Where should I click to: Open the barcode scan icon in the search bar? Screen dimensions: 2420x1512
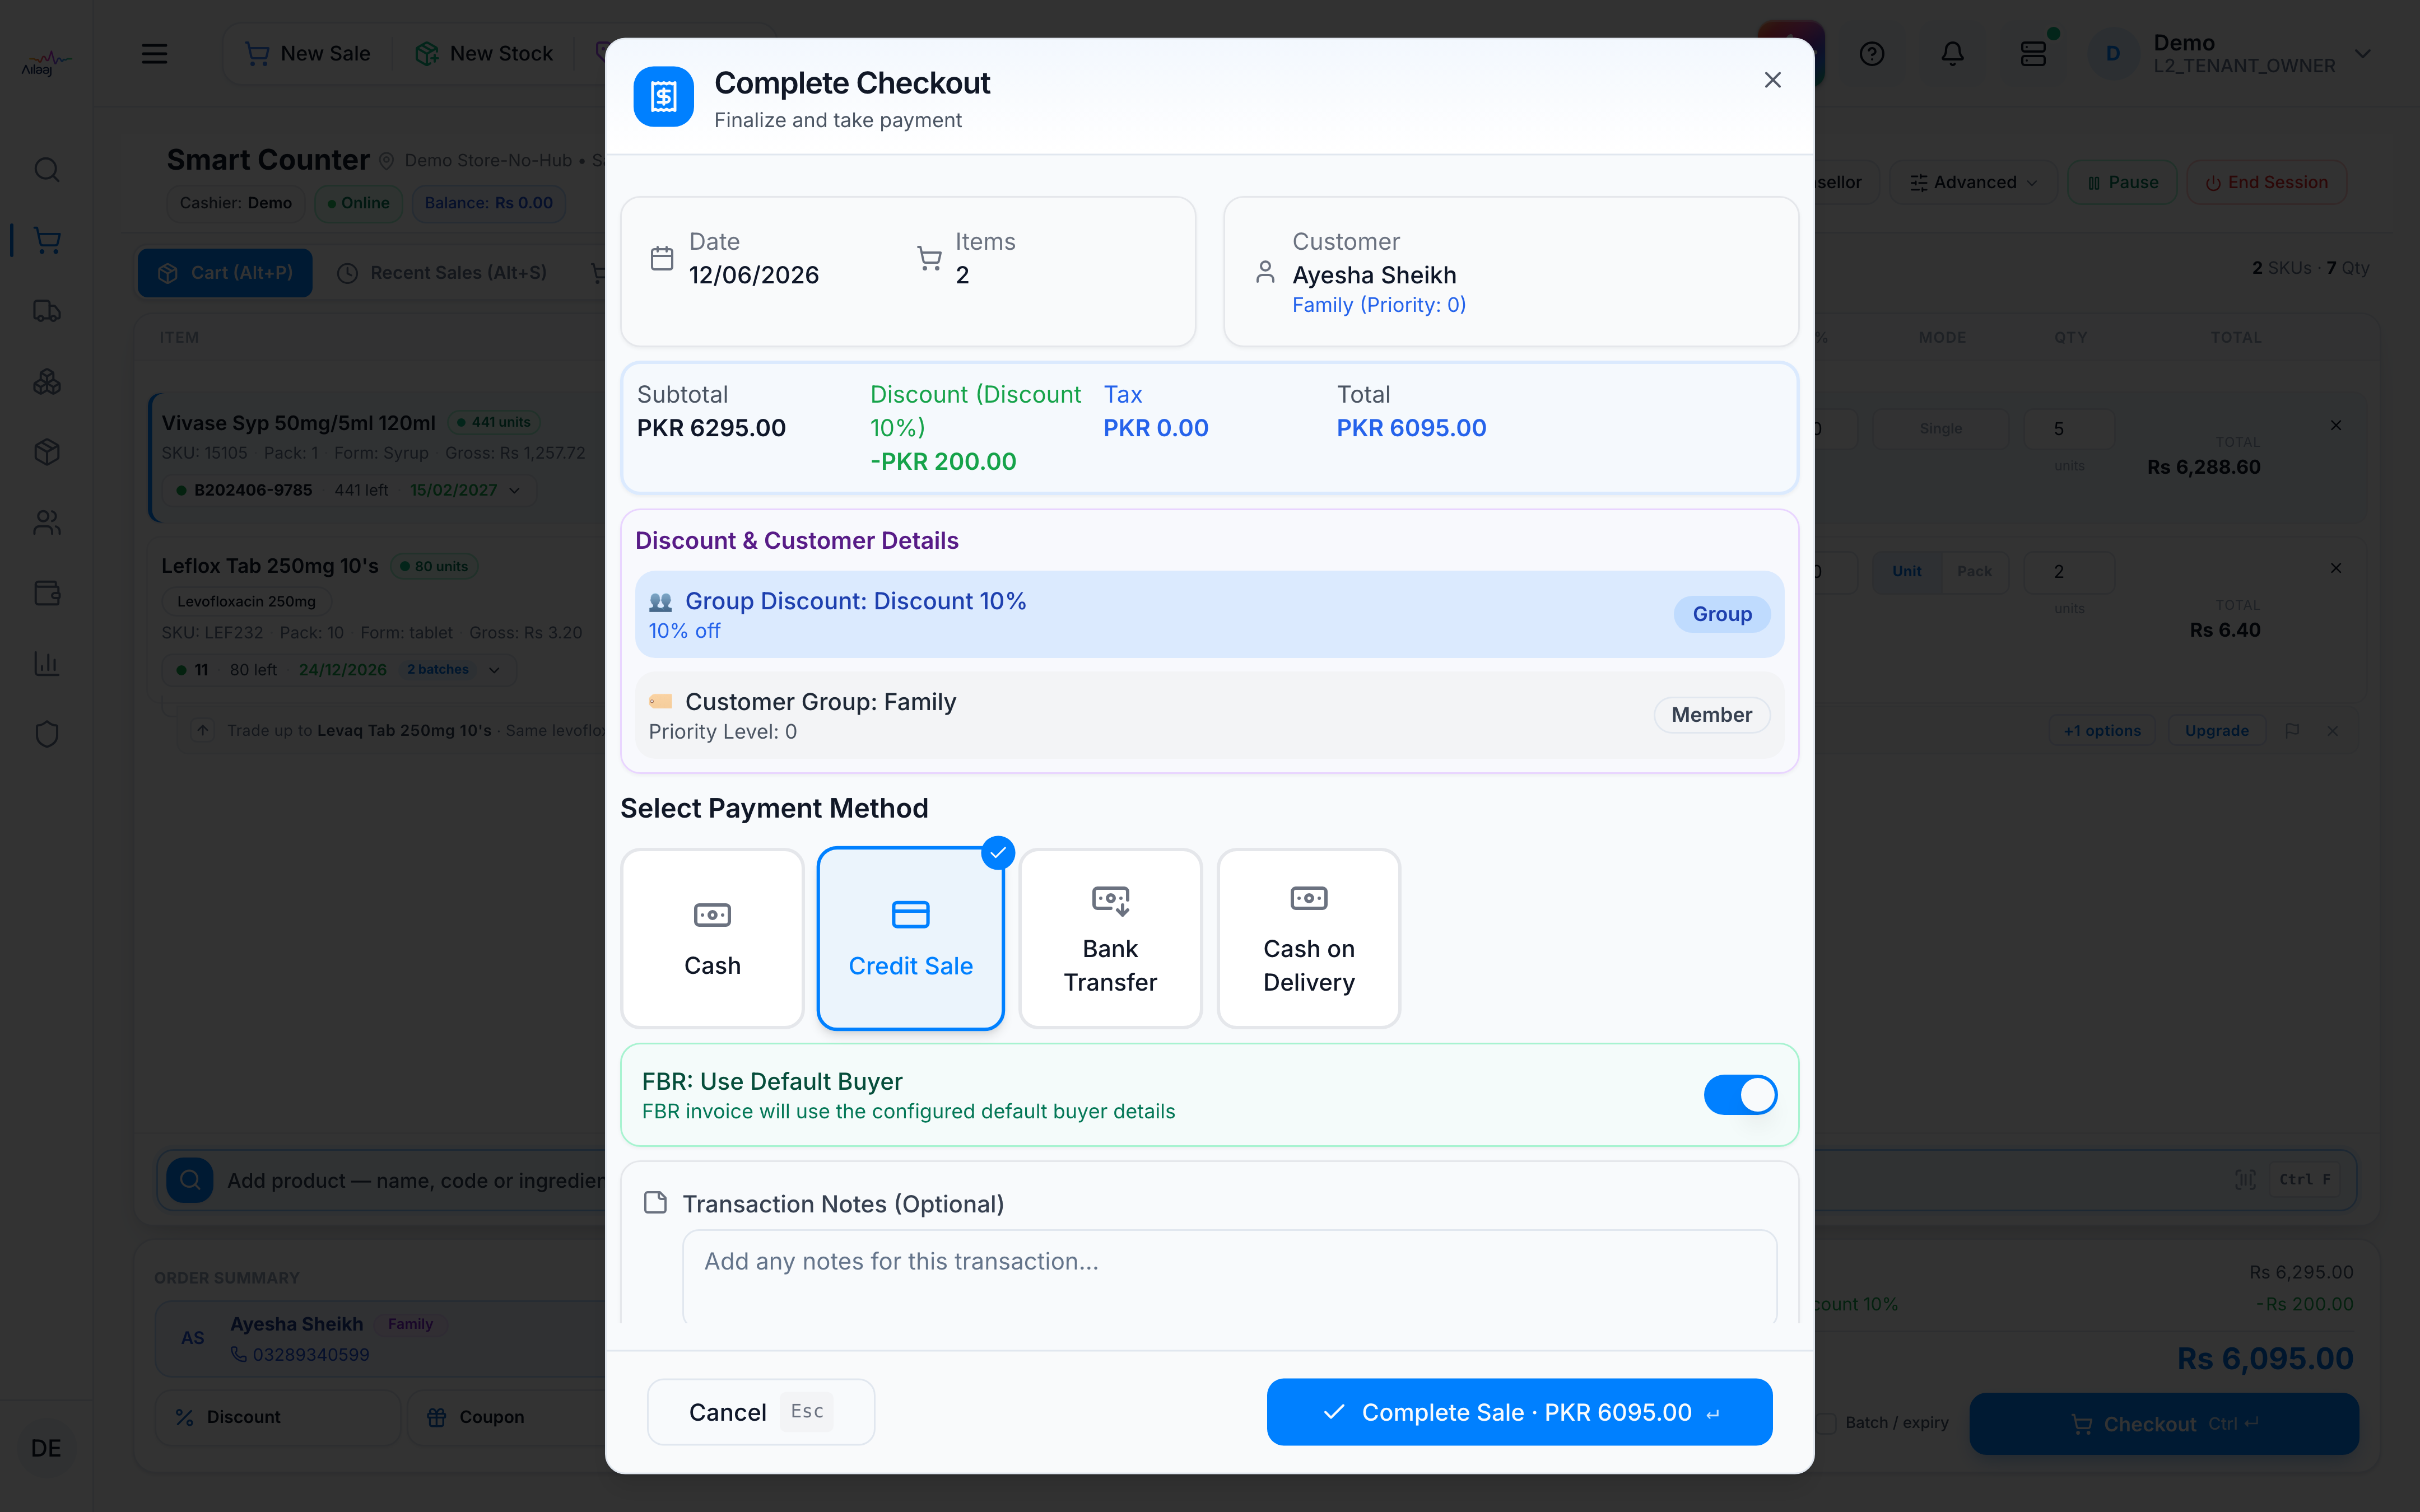tap(2245, 1180)
